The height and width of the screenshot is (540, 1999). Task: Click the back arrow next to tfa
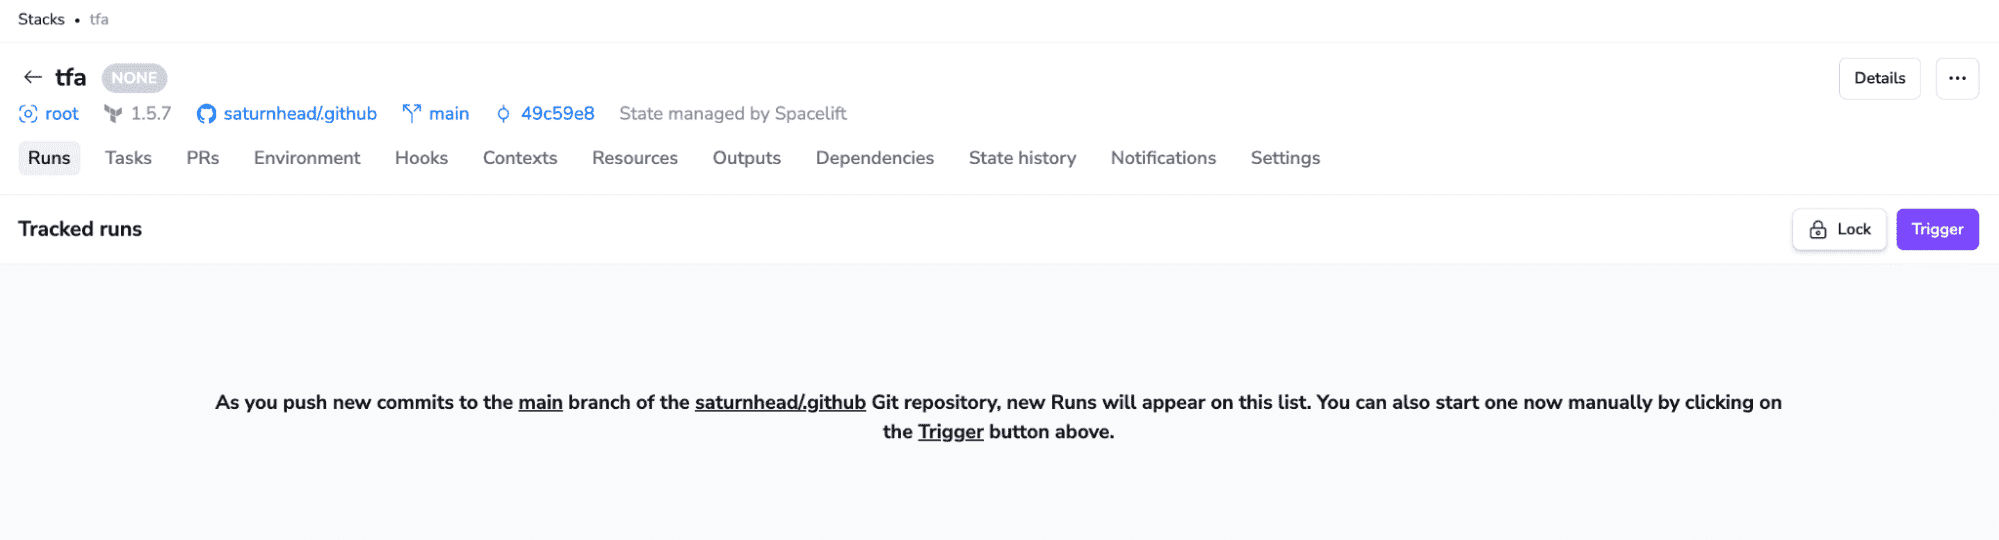point(33,77)
